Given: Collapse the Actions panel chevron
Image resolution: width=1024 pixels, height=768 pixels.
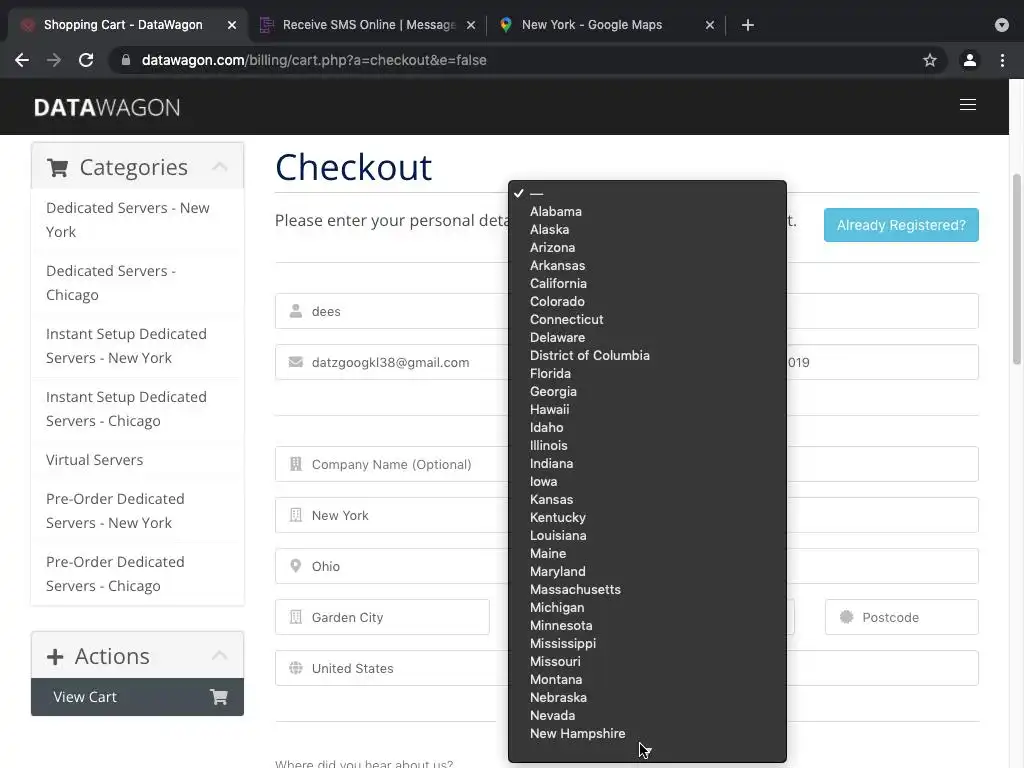Looking at the screenshot, I should (x=220, y=656).
